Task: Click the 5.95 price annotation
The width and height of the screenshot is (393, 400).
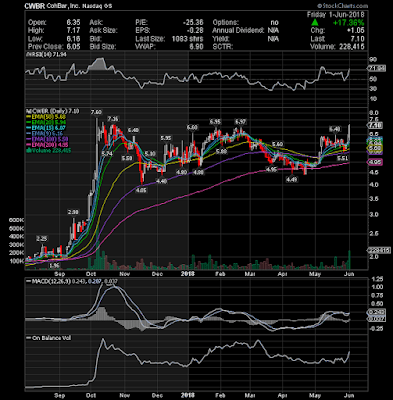Action: [166, 138]
